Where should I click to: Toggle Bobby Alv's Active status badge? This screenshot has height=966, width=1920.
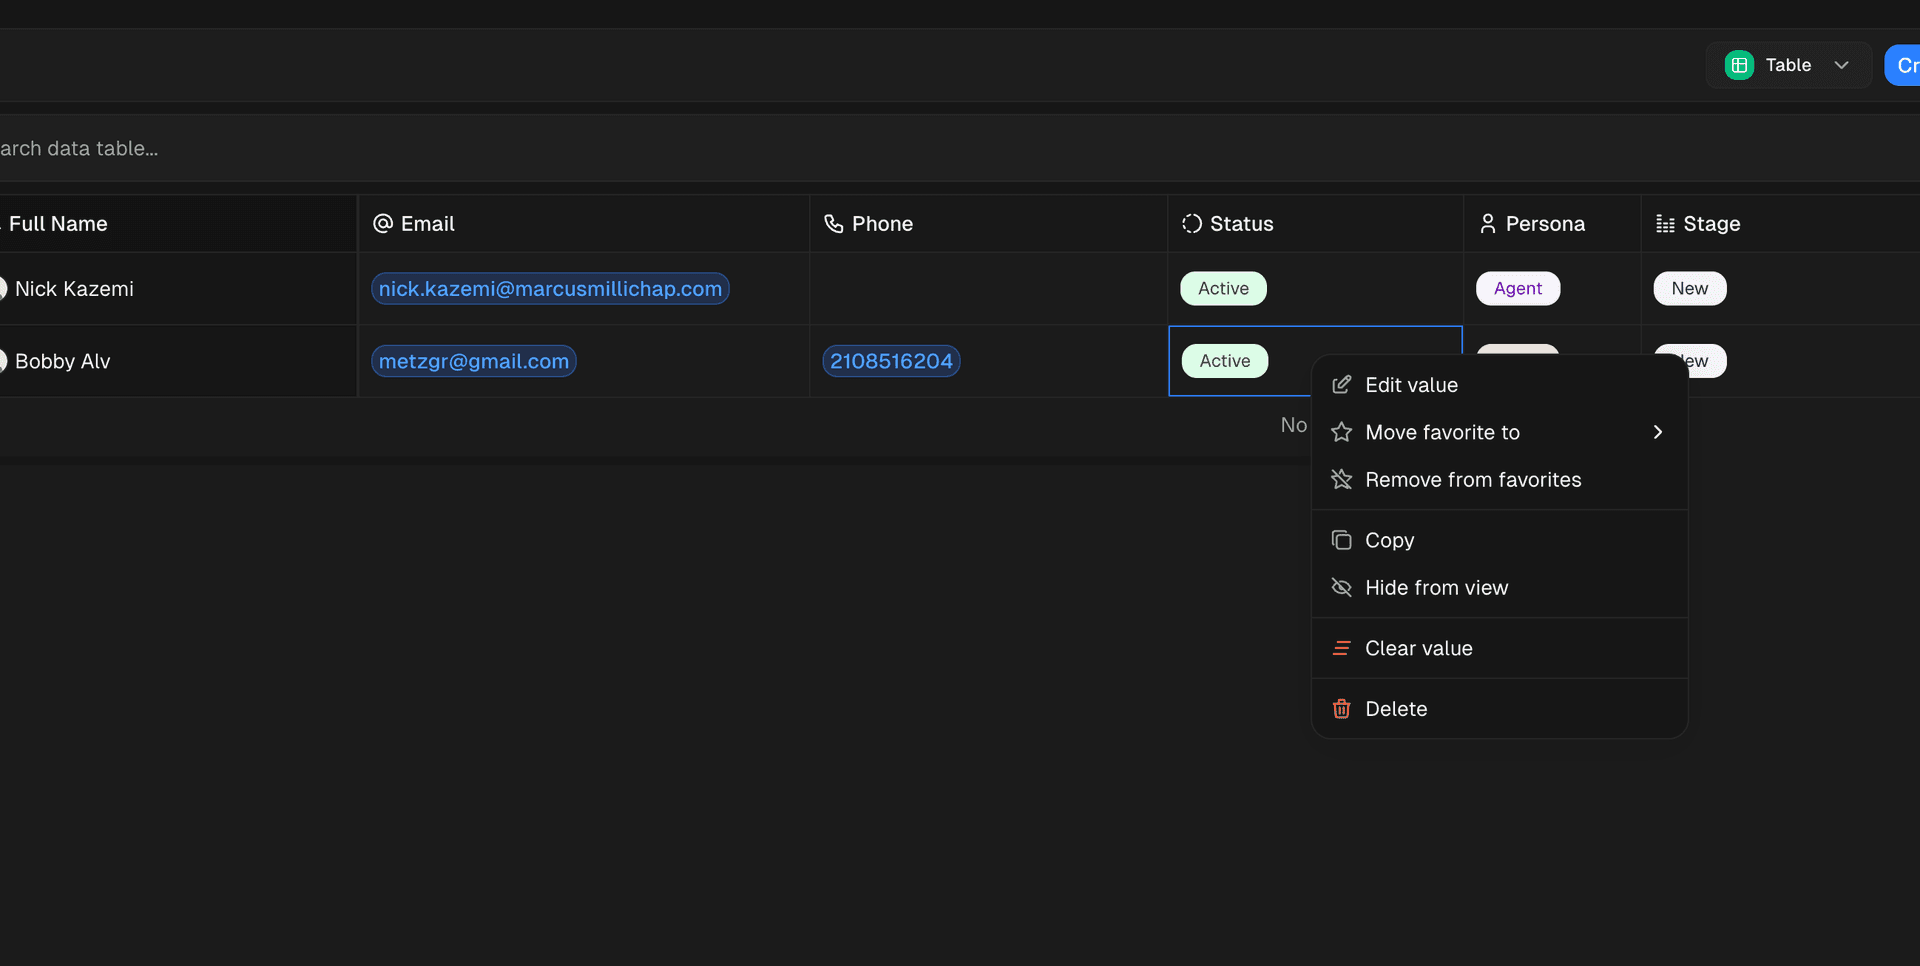pos(1223,361)
